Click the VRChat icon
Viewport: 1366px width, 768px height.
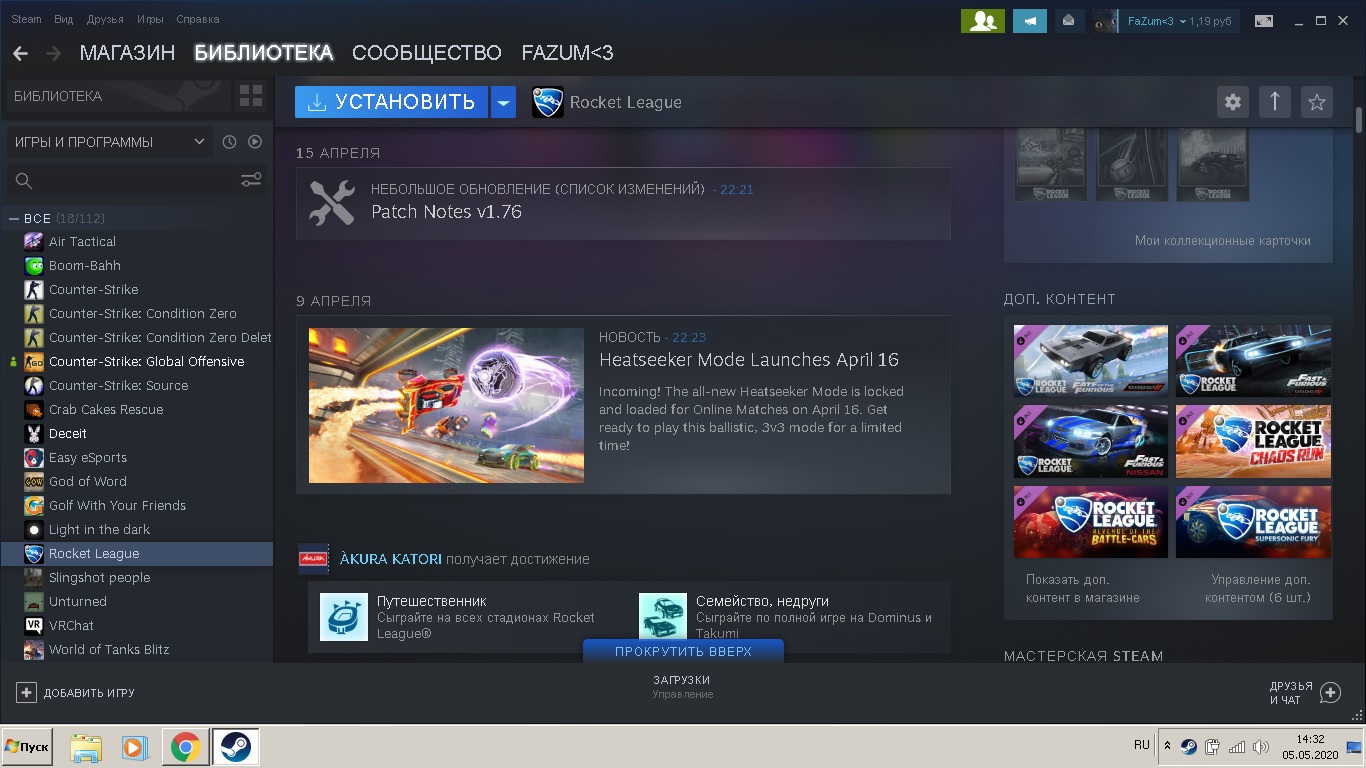coord(33,625)
